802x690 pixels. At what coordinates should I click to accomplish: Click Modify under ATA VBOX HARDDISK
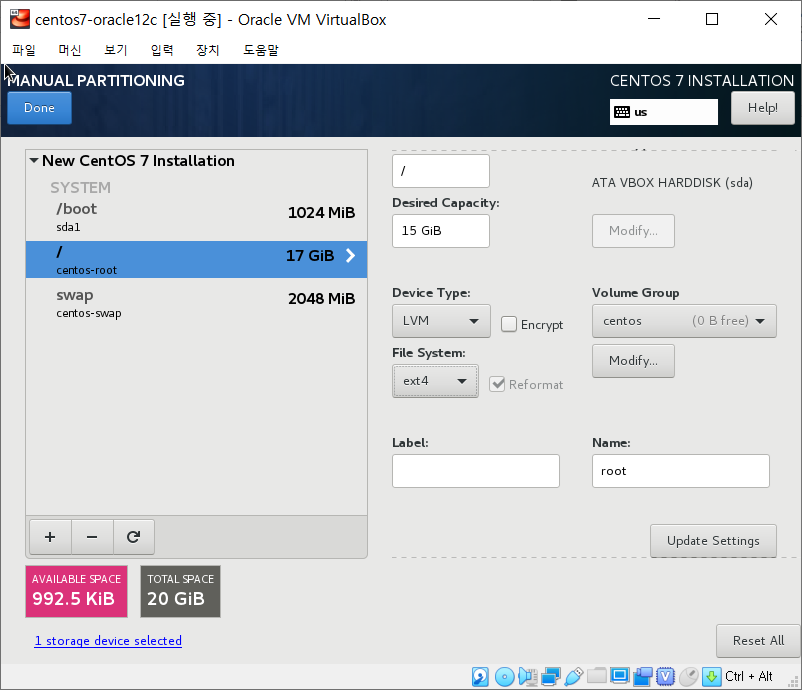pyautogui.click(x=633, y=231)
